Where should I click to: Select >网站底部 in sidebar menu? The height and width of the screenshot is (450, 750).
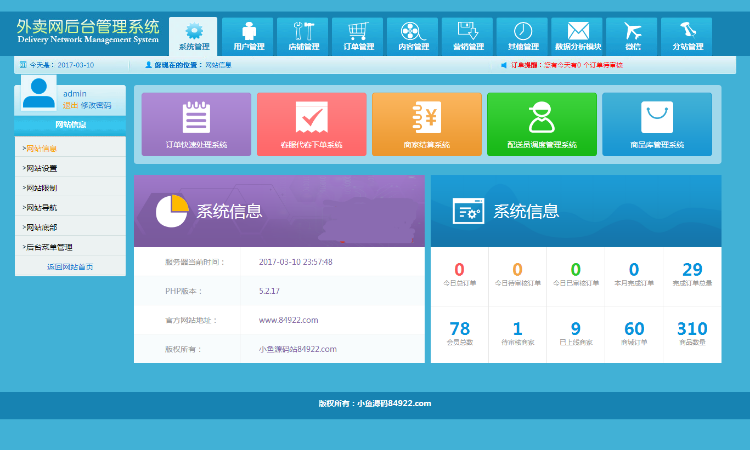click(70, 227)
